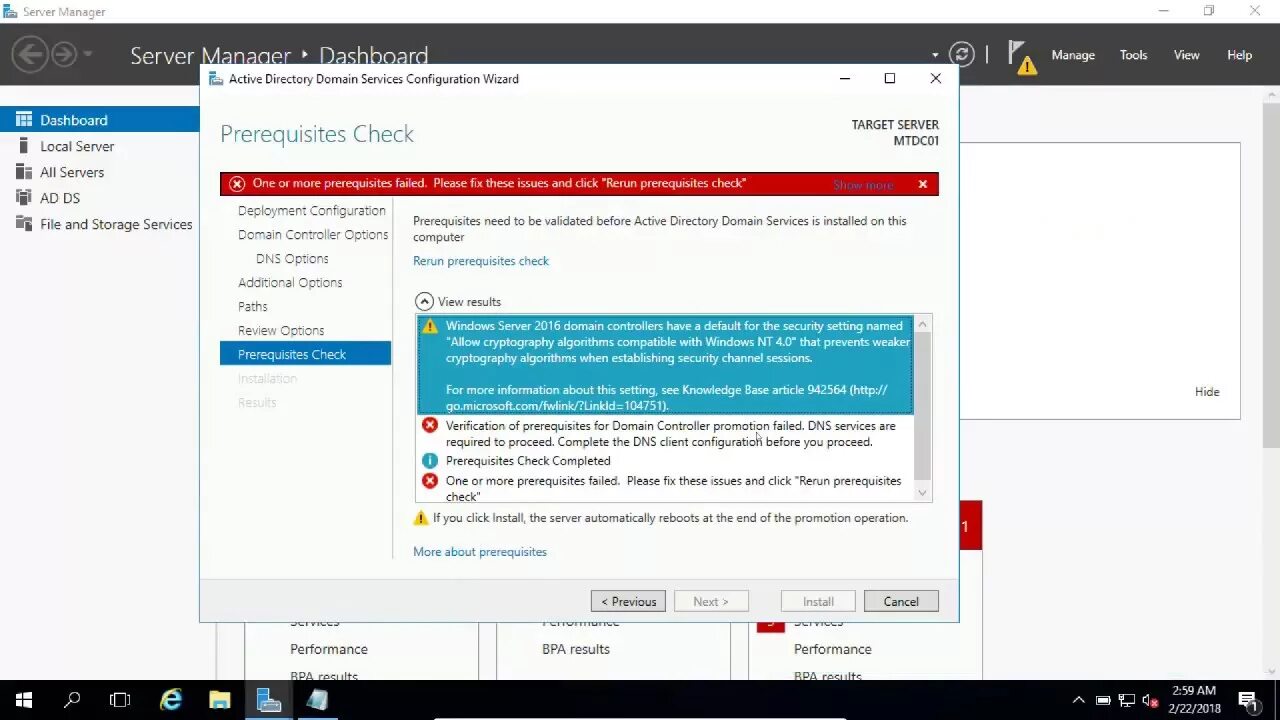Go to Paths step
The image size is (1280, 720).
pos(253,307)
